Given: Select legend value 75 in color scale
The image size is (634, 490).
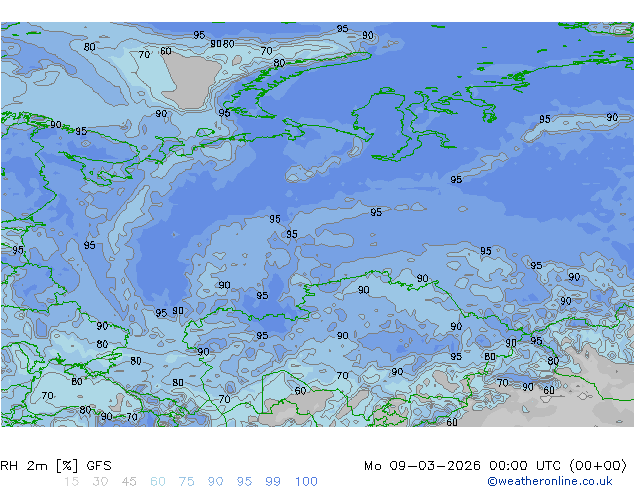Looking at the screenshot, I should point(186,481).
